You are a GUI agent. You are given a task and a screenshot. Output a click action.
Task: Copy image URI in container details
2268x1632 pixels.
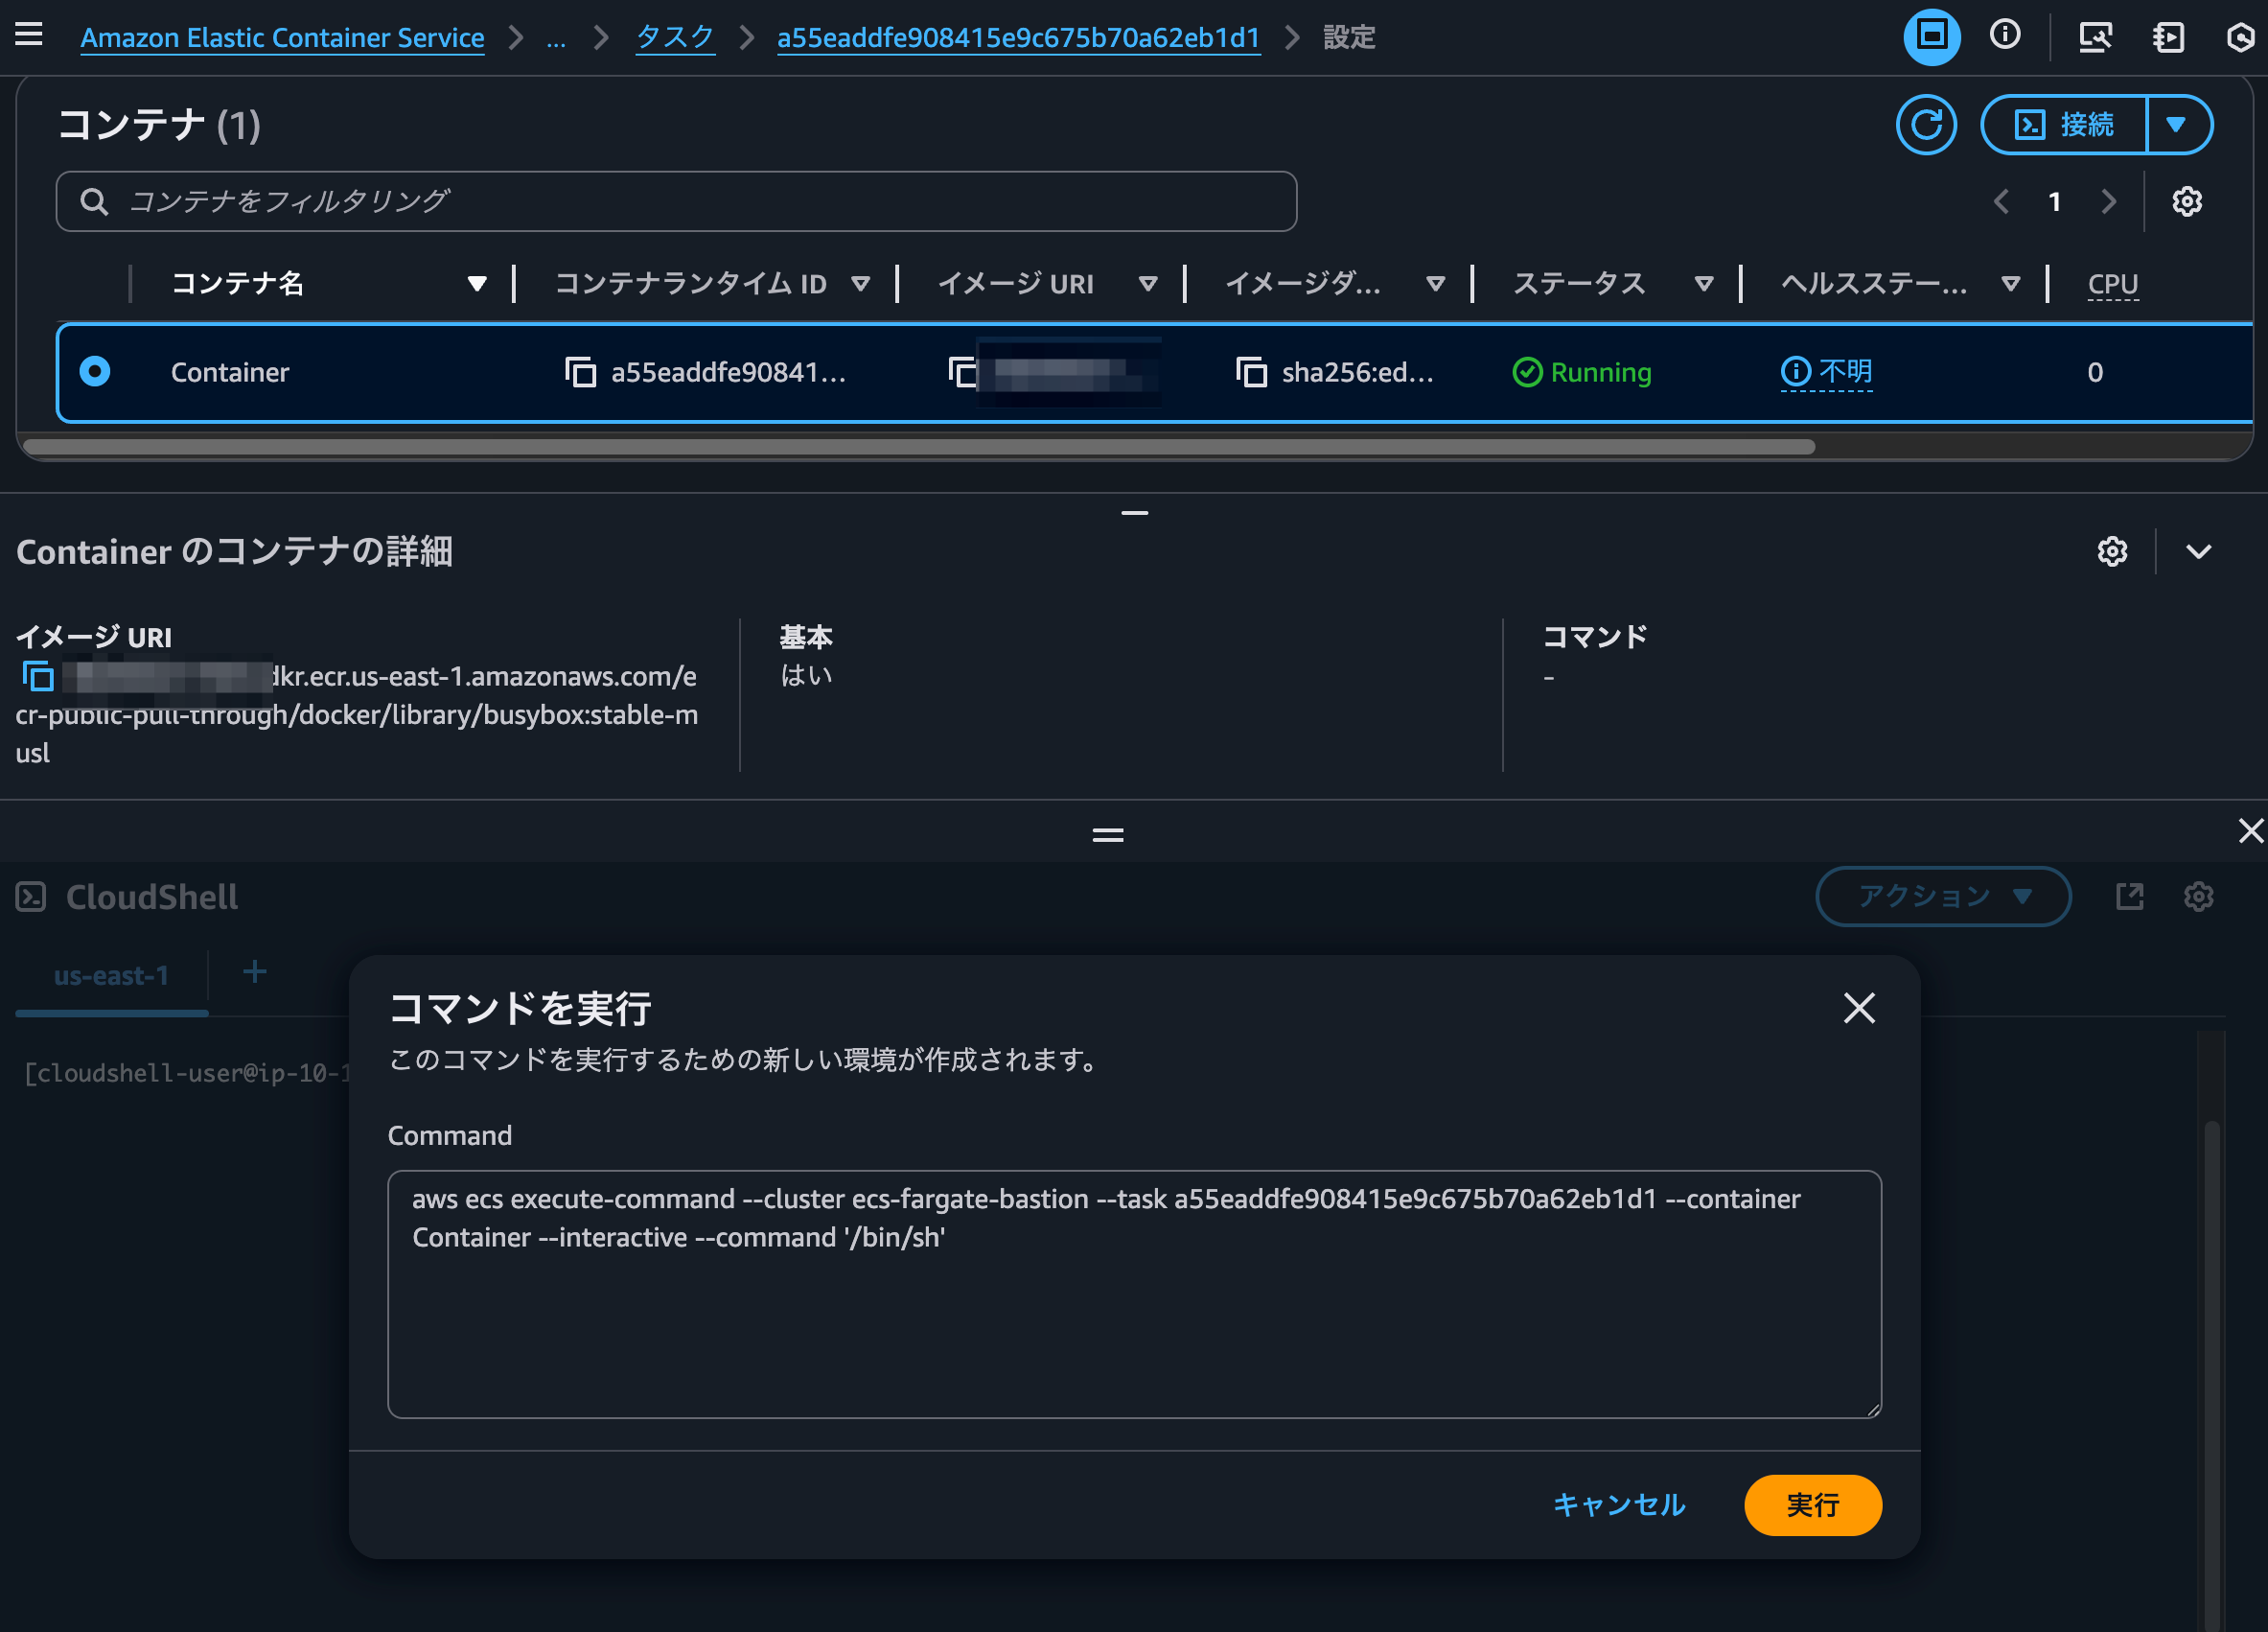coord(38,677)
